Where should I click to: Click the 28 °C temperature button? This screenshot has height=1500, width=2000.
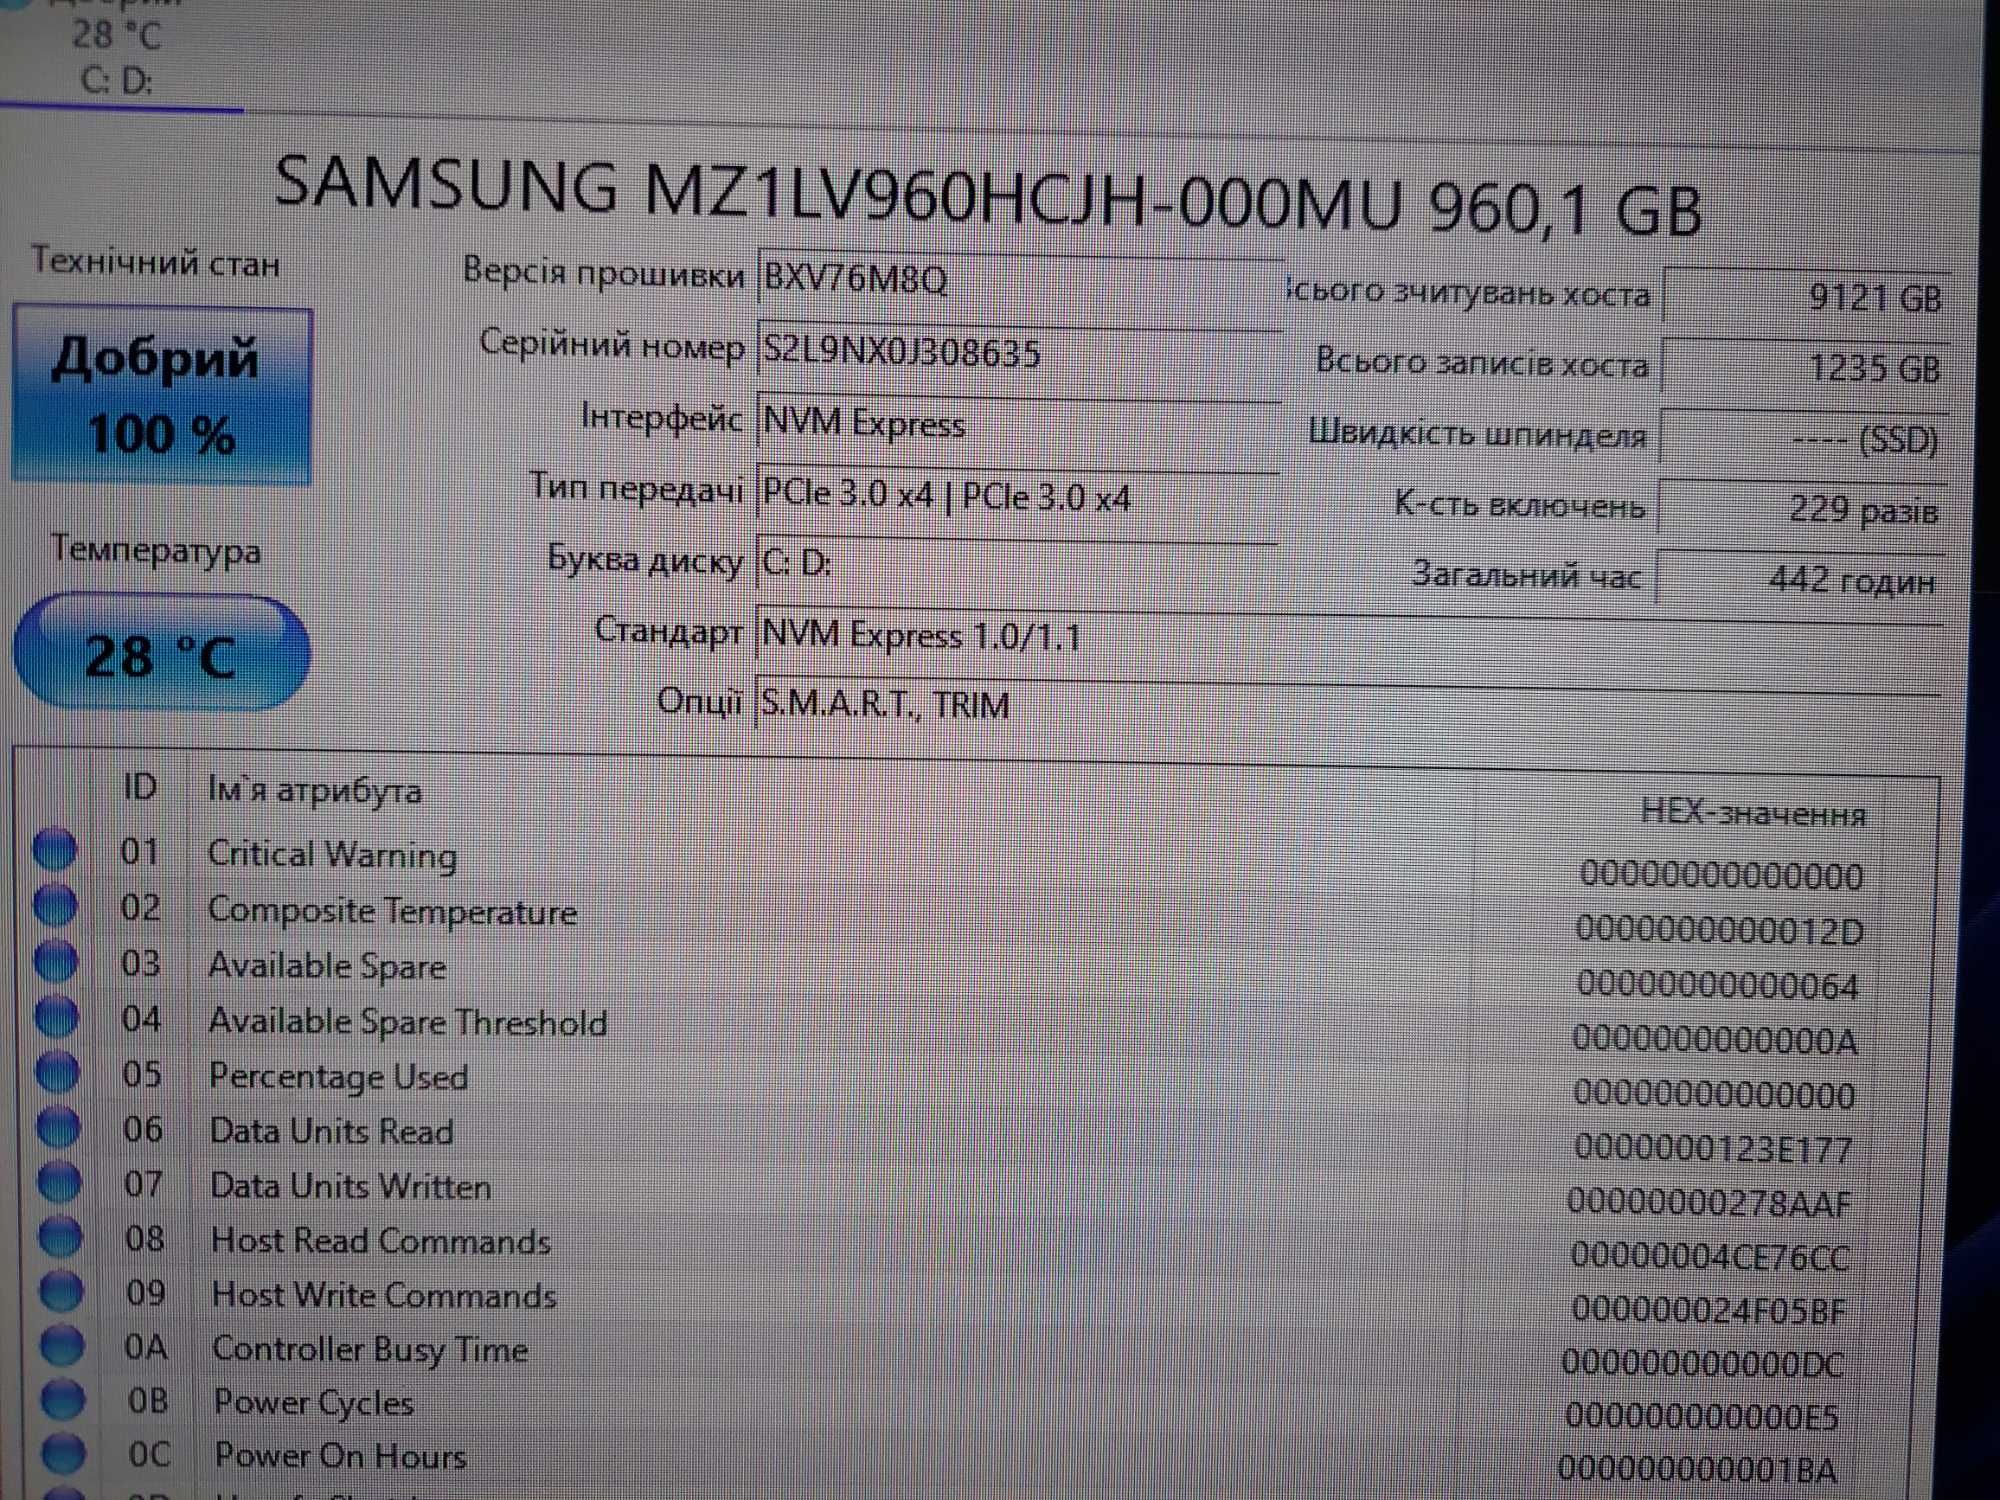[x=162, y=654]
